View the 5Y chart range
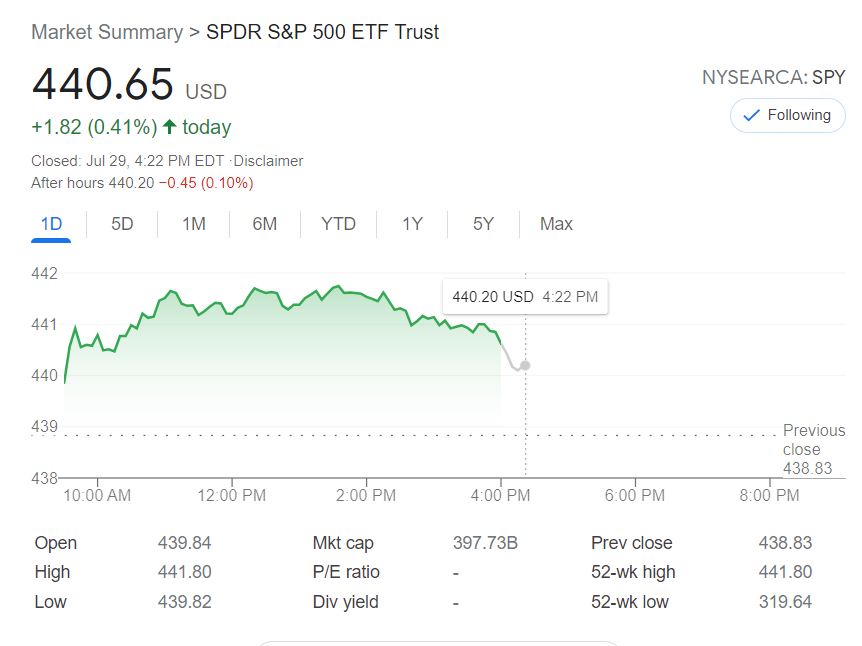 [x=483, y=224]
